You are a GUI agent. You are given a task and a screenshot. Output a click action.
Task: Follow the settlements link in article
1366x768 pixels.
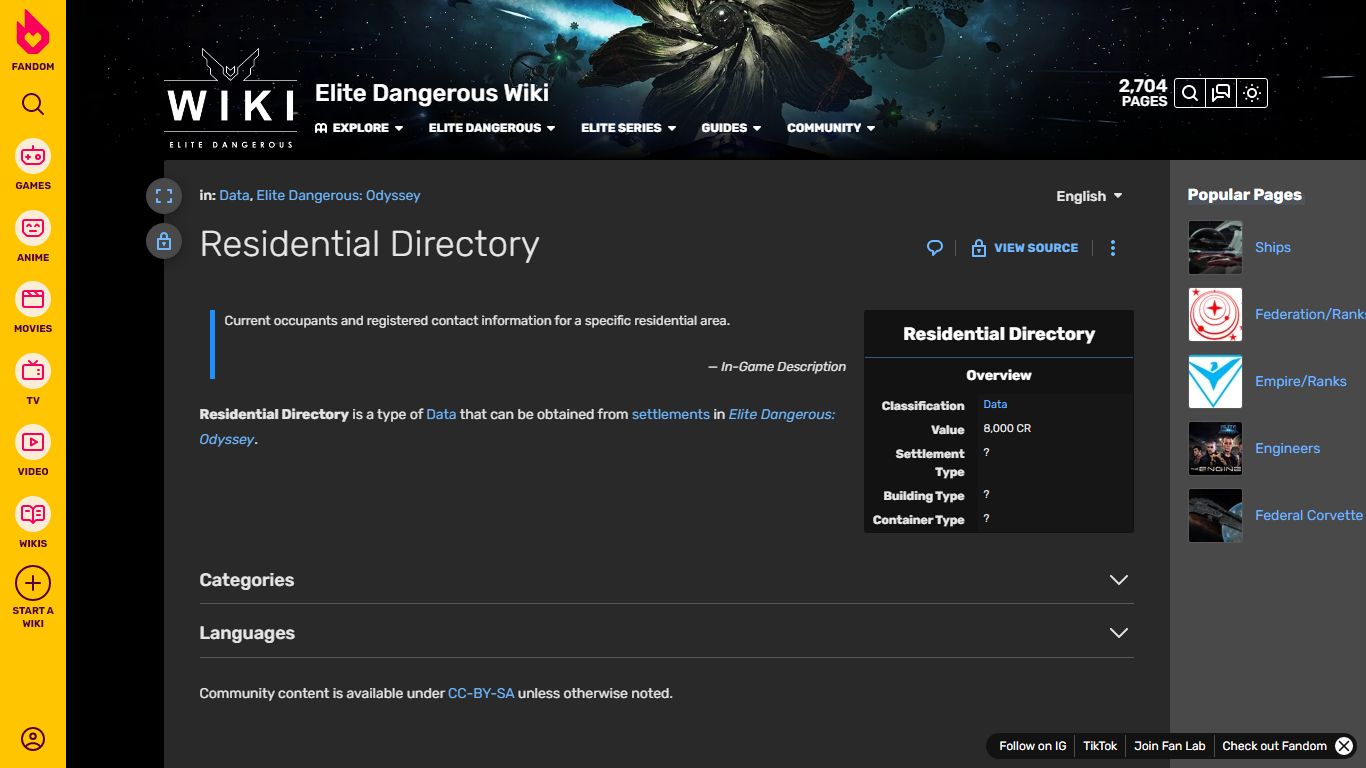pos(671,414)
